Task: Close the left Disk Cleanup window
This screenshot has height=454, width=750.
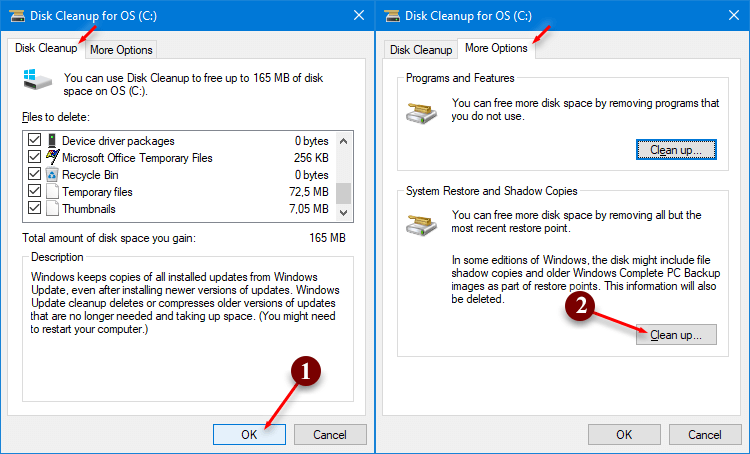Action: pos(359,15)
